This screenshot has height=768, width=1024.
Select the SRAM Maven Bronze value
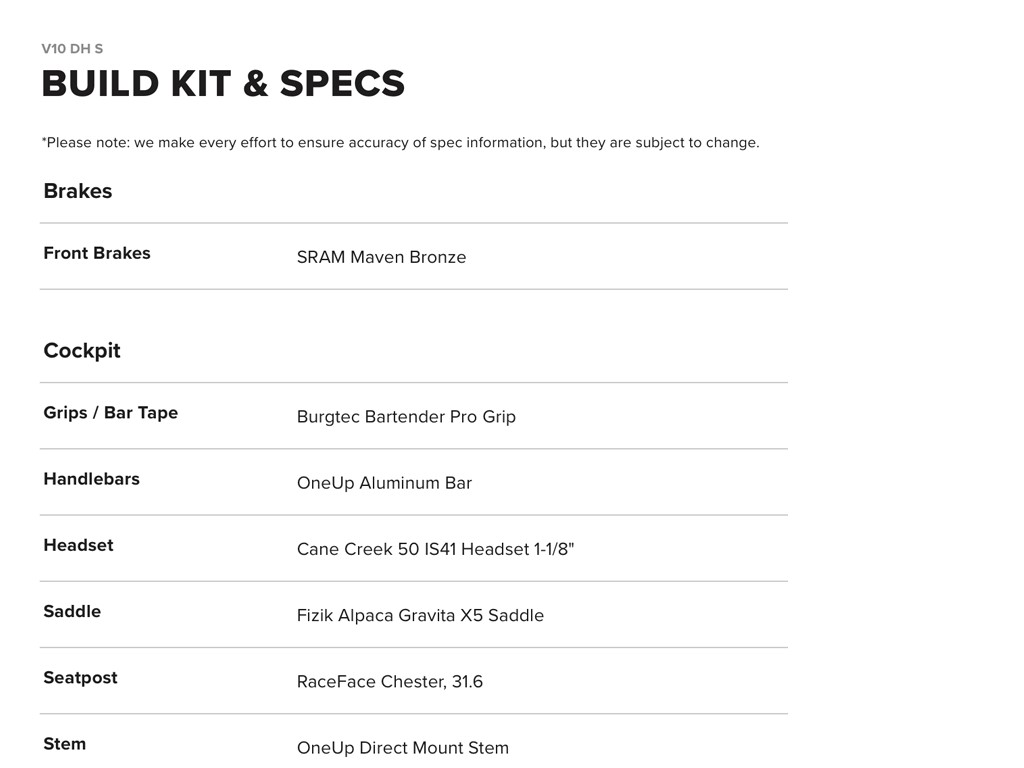click(381, 257)
